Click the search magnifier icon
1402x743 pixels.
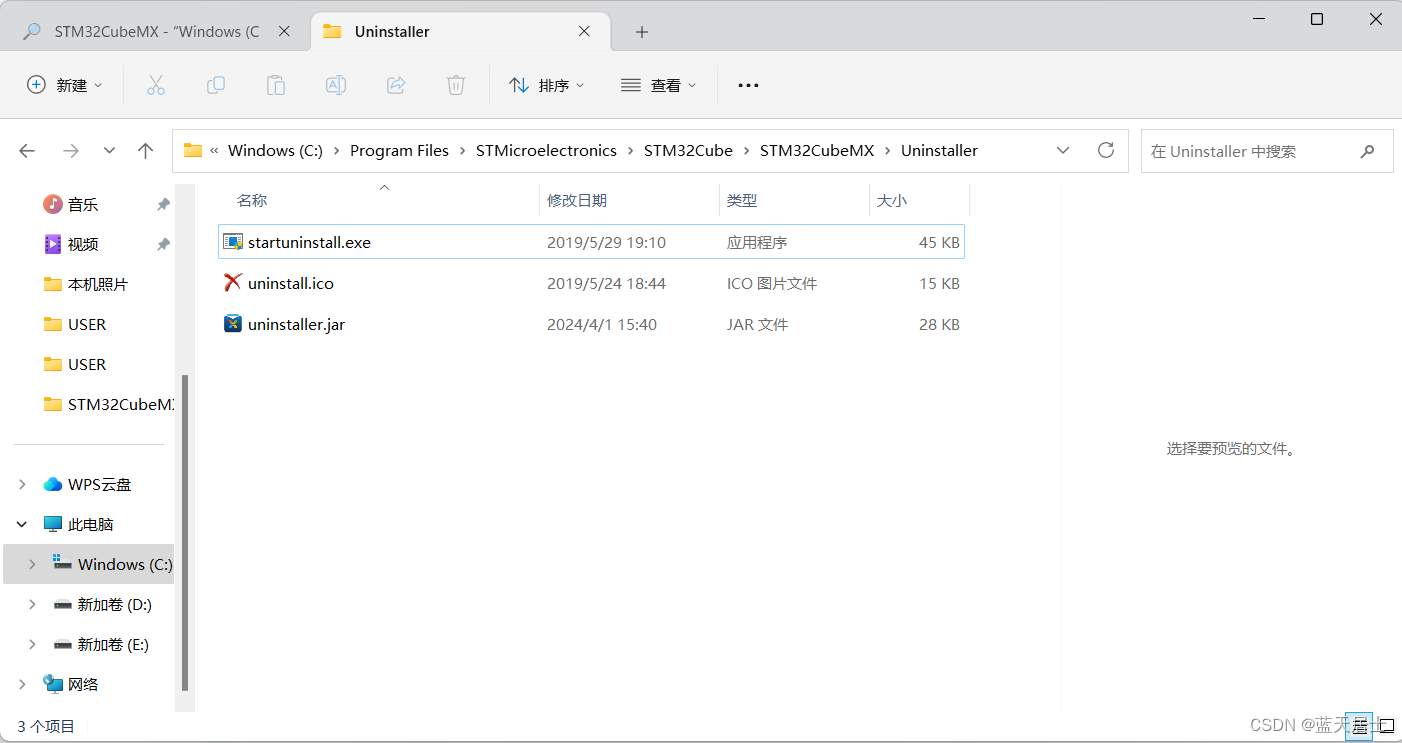tap(1367, 151)
